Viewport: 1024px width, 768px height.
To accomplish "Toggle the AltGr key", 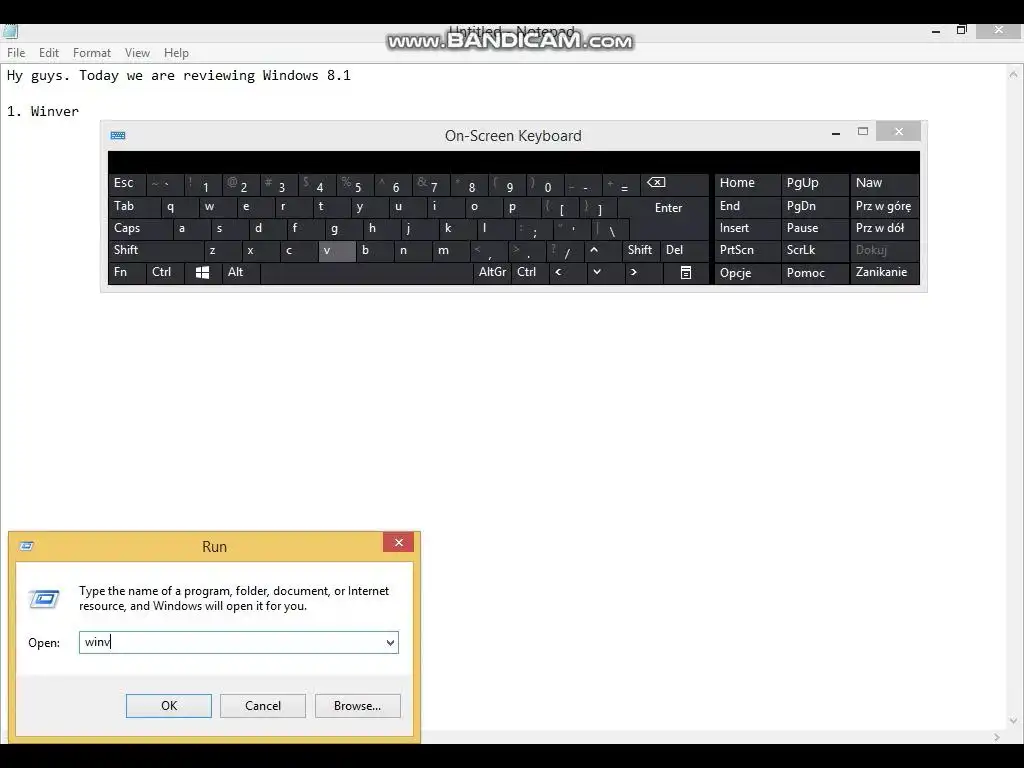I will click(492, 272).
